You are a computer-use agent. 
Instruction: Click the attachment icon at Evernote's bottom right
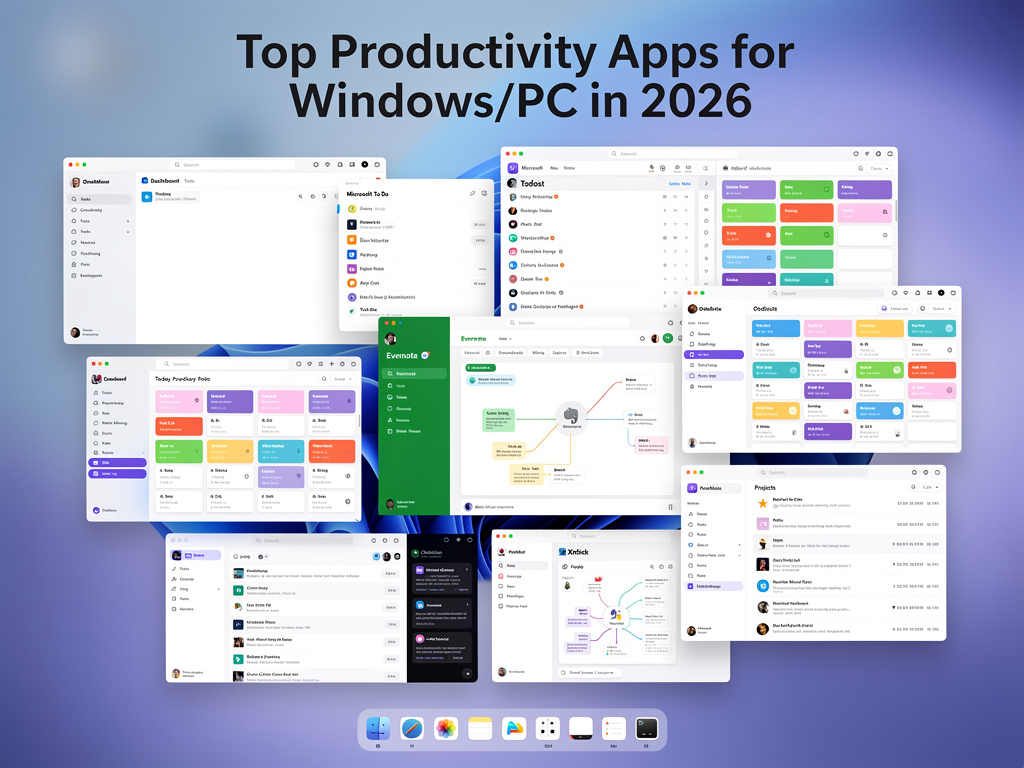670,507
